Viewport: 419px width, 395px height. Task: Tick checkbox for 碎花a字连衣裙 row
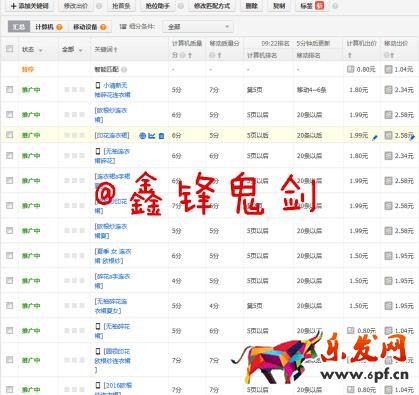tap(10, 280)
